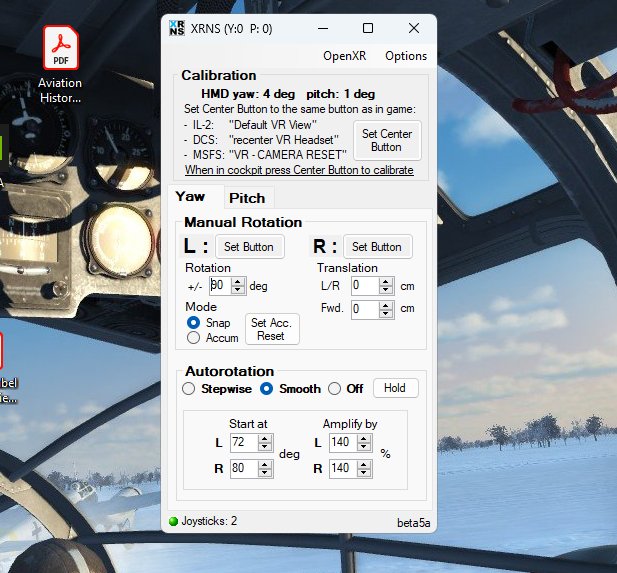Select Stepwise autorotation
The image size is (617, 573).
pos(188,389)
